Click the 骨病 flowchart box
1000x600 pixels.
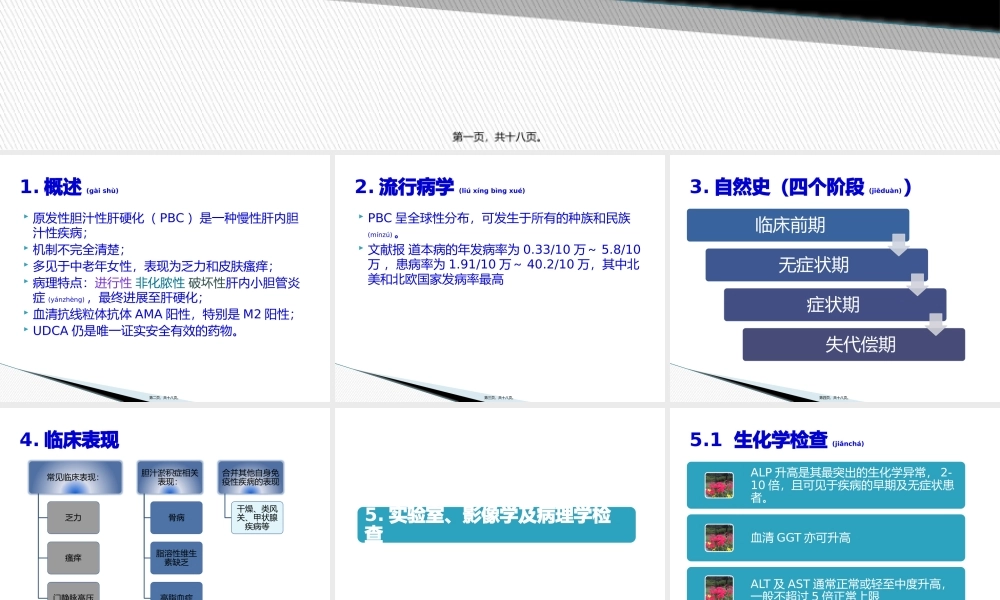[176, 517]
